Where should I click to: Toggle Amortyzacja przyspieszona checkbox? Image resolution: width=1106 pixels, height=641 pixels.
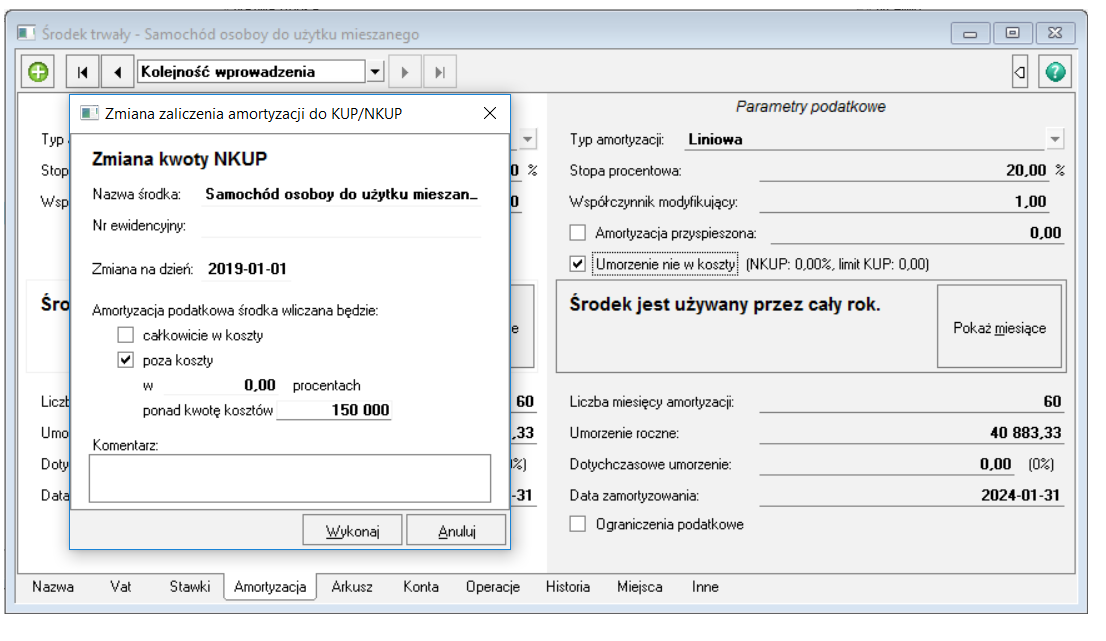pyautogui.click(x=577, y=233)
